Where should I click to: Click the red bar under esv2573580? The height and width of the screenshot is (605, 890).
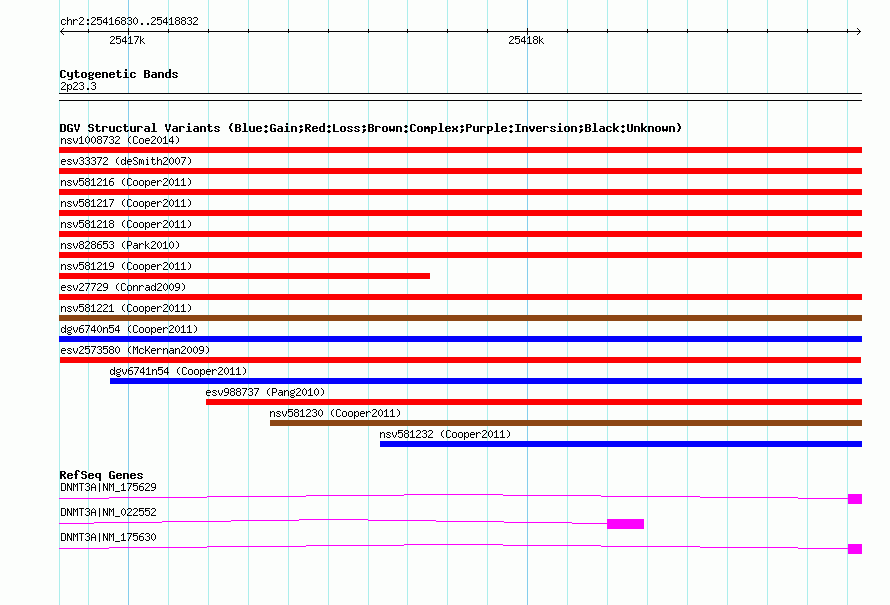(460, 360)
